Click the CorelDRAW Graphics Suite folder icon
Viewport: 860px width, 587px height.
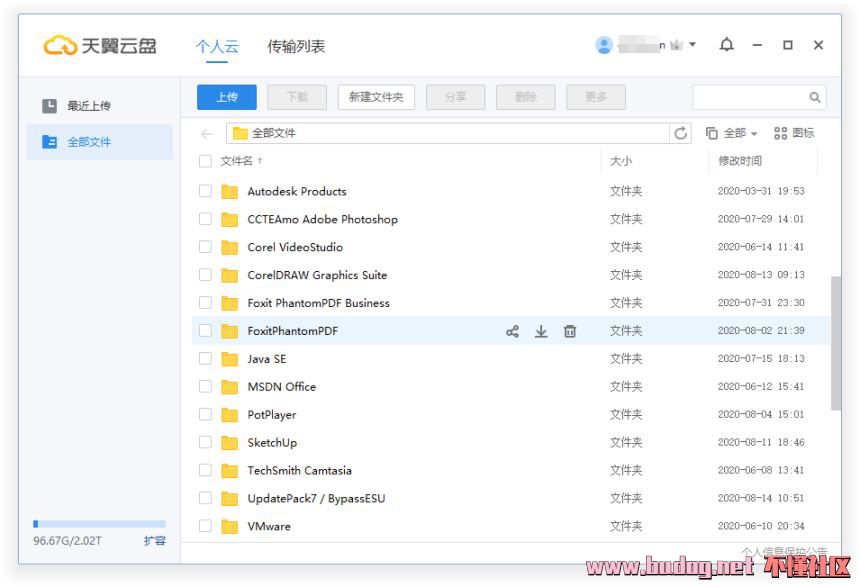(x=229, y=275)
